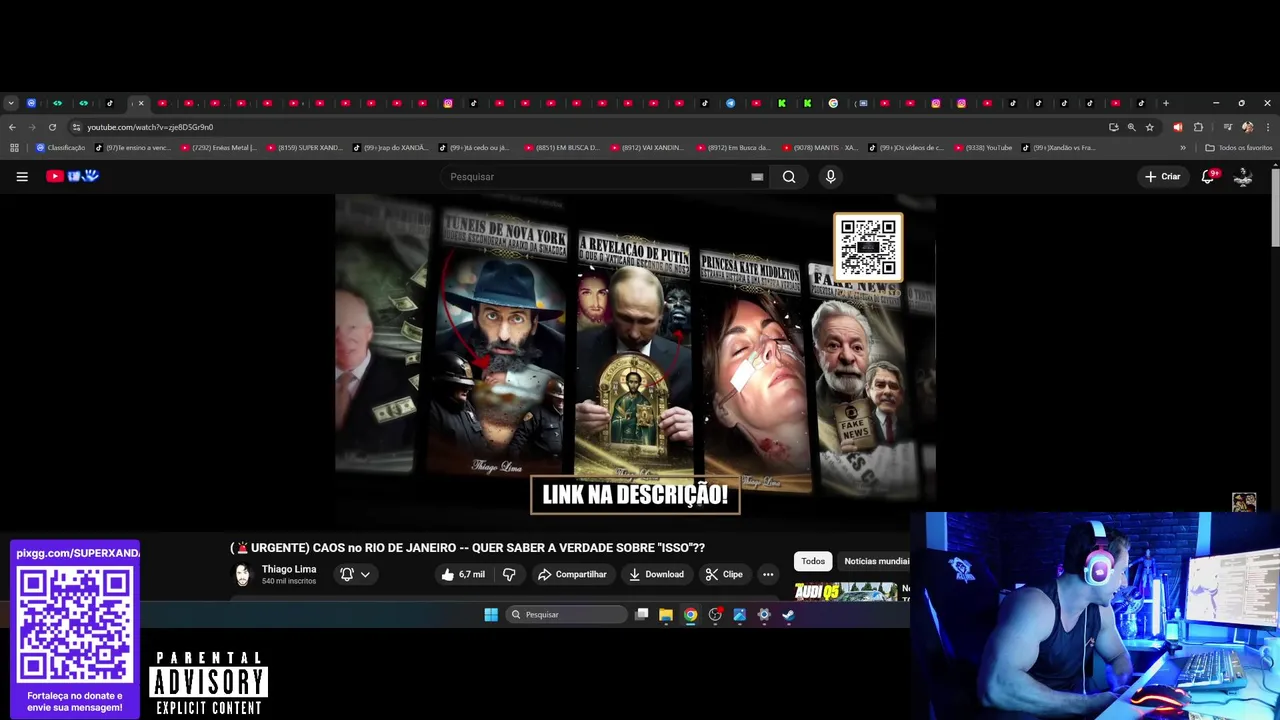Open the VAI XANDIN... bookmark
Image resolution: width=1280 pixels, height=720 pixels.
pyautogui.click(x=649, y=148)
